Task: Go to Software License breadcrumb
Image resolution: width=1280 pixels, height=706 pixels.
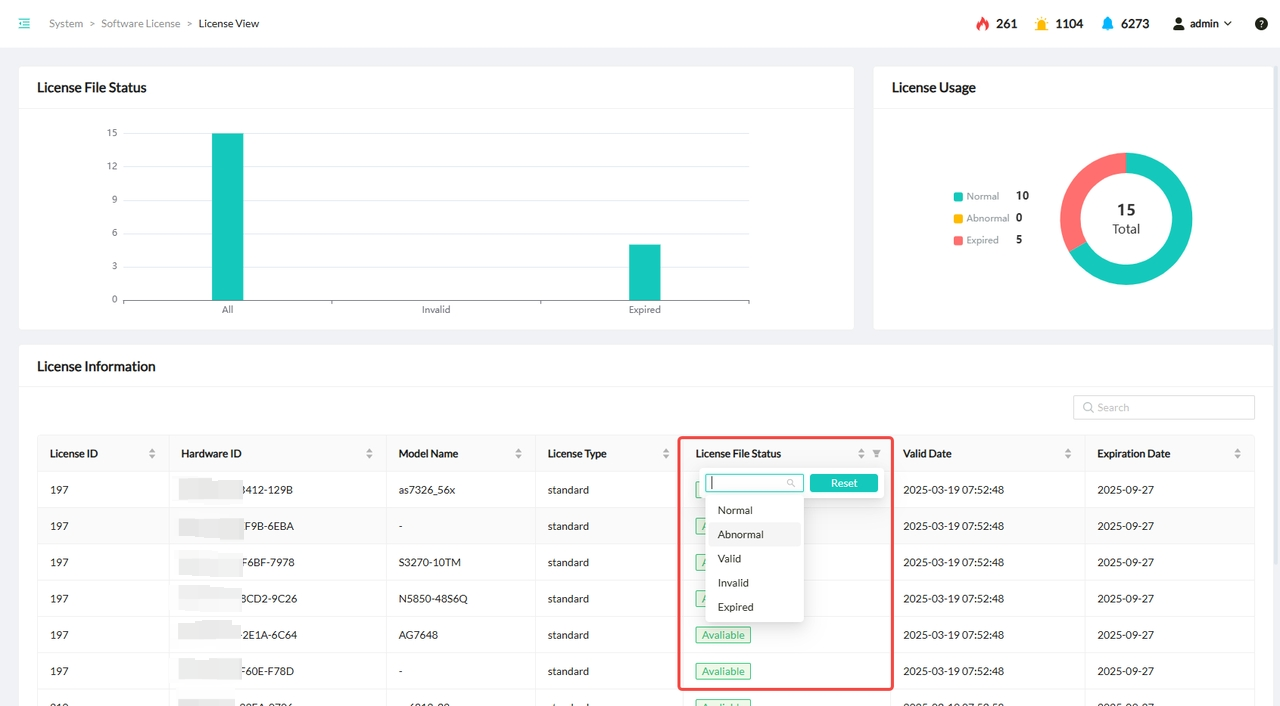Action: point(140,24)
